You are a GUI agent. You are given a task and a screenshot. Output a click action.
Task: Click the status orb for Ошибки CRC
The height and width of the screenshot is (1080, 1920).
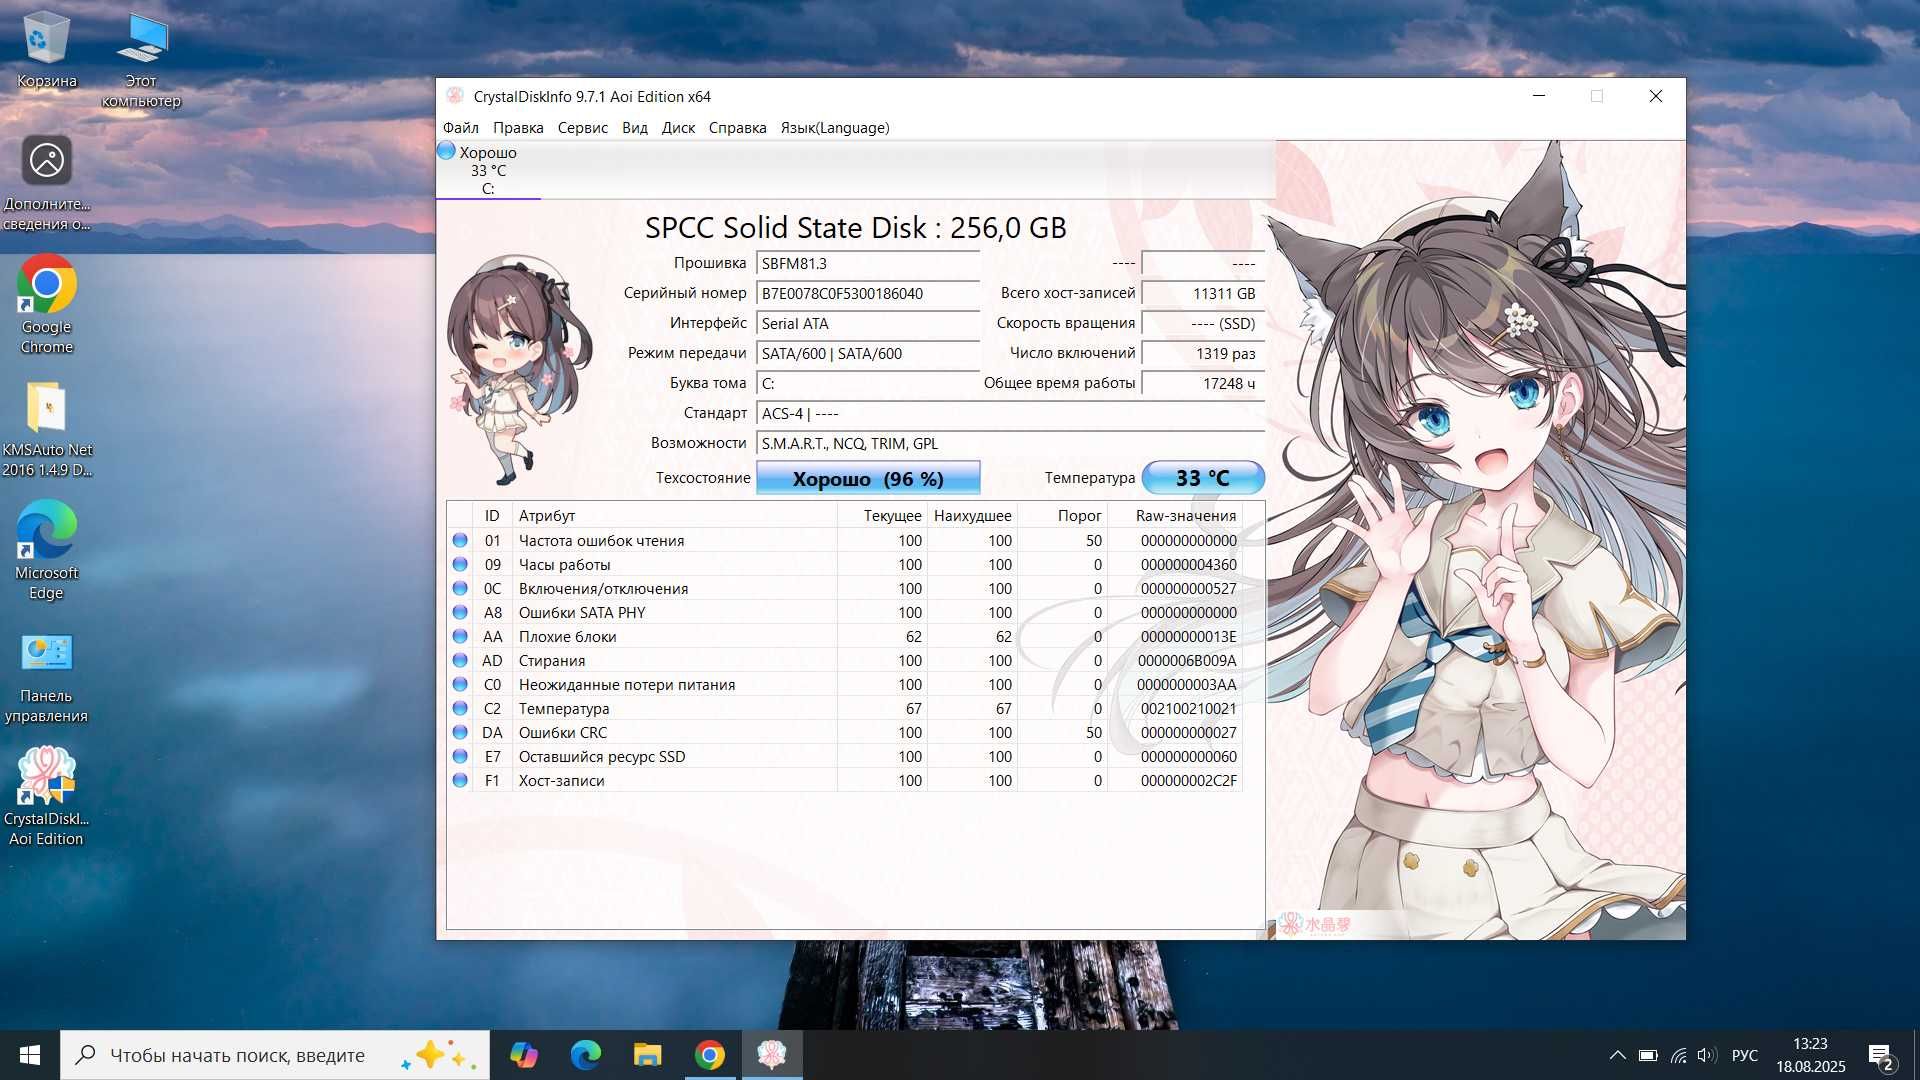(460, 732)
